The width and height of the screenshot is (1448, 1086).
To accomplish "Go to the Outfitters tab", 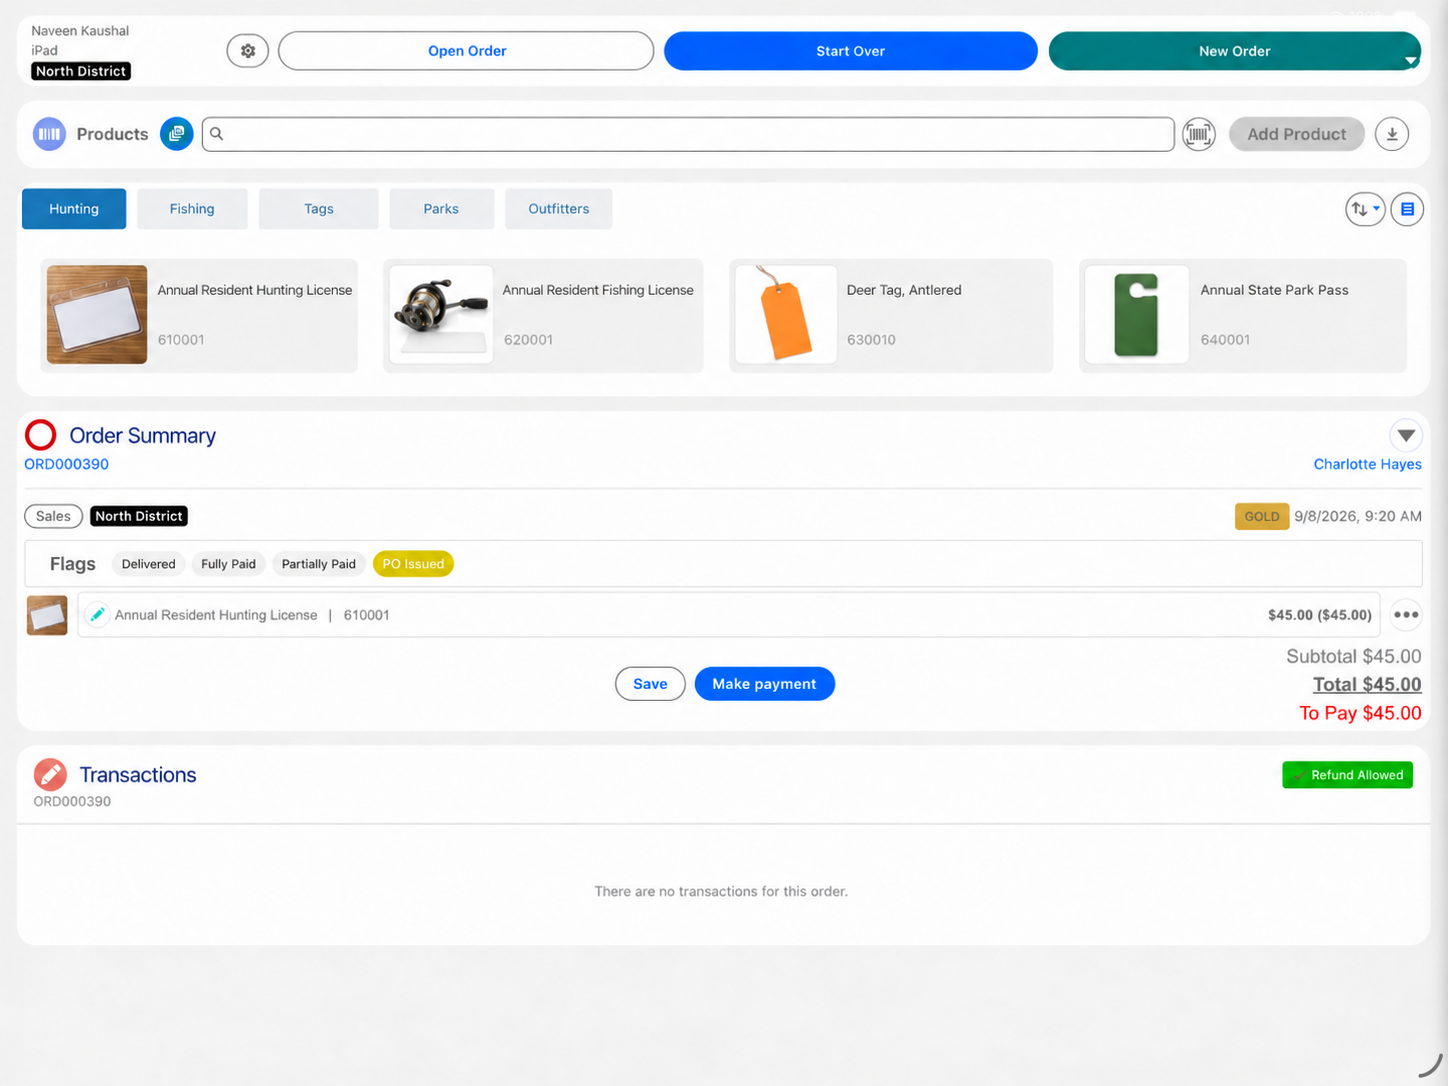I will (x=559, y=209).
